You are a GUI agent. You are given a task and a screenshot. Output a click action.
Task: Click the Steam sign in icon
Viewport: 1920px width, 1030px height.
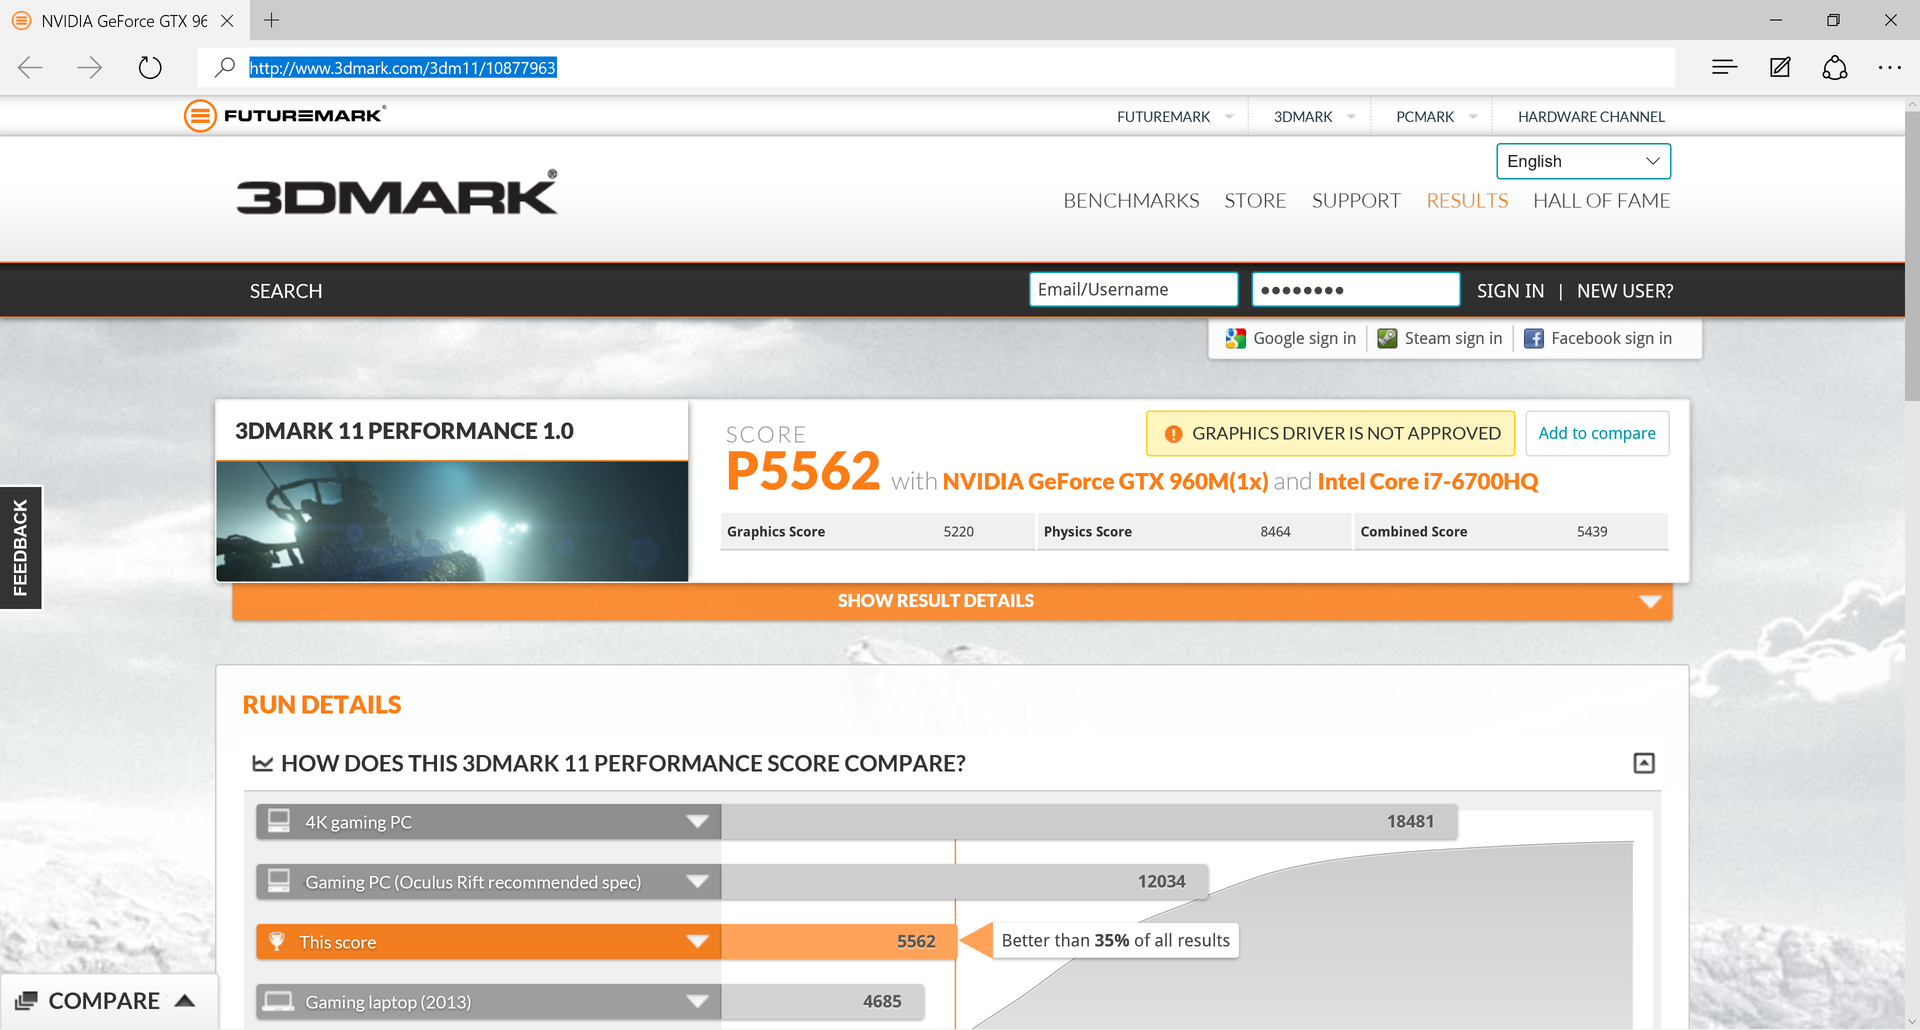pos(1387,339)
